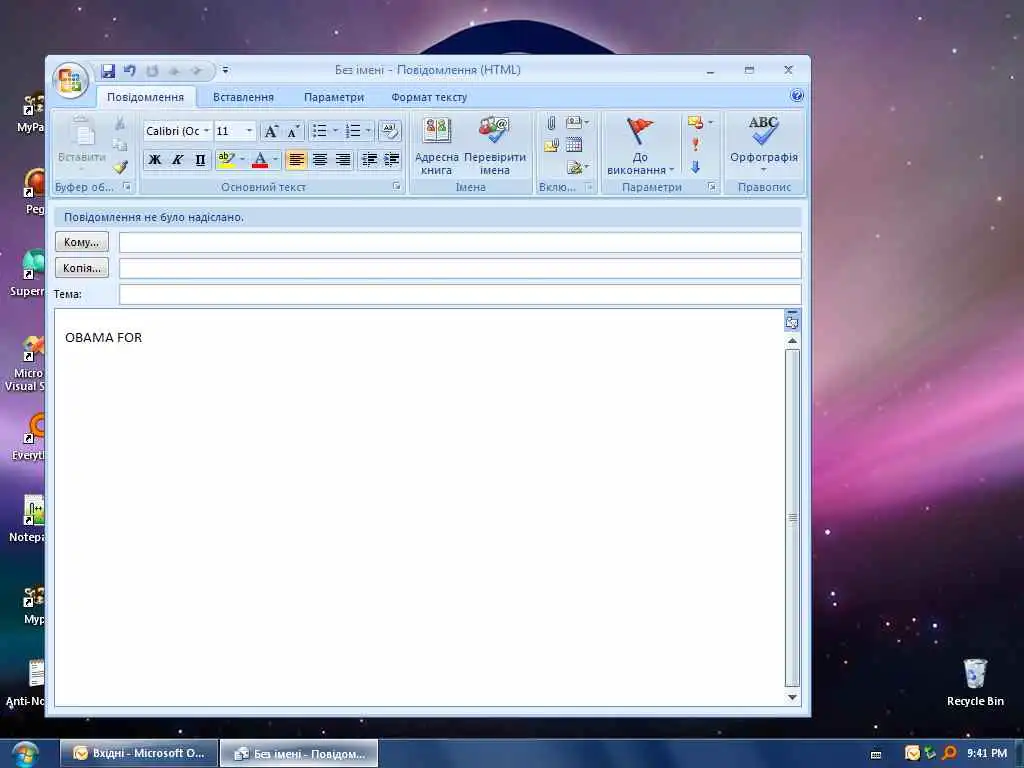Screen dimensions: 1024x768
Task: Expand Параметри group dialog launcher
Action: [711, 187]
